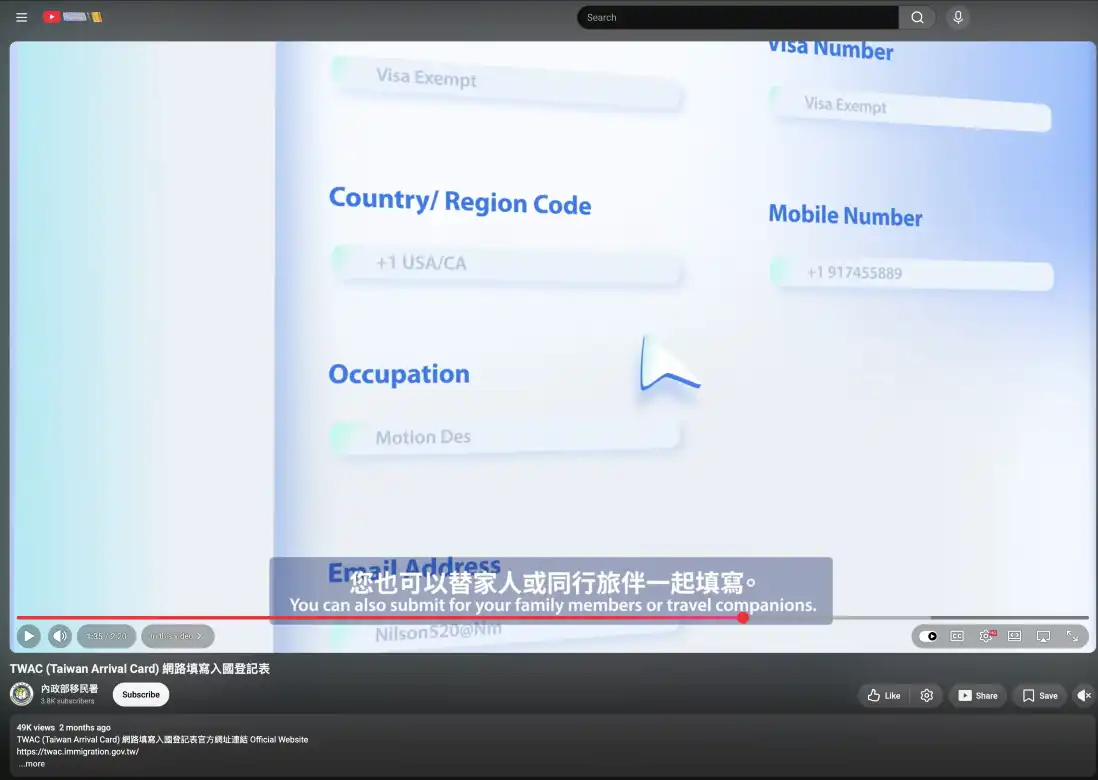Save the video to a playlist
This screenshot has height=780, width=1098.
click(x=1040, y=695)
